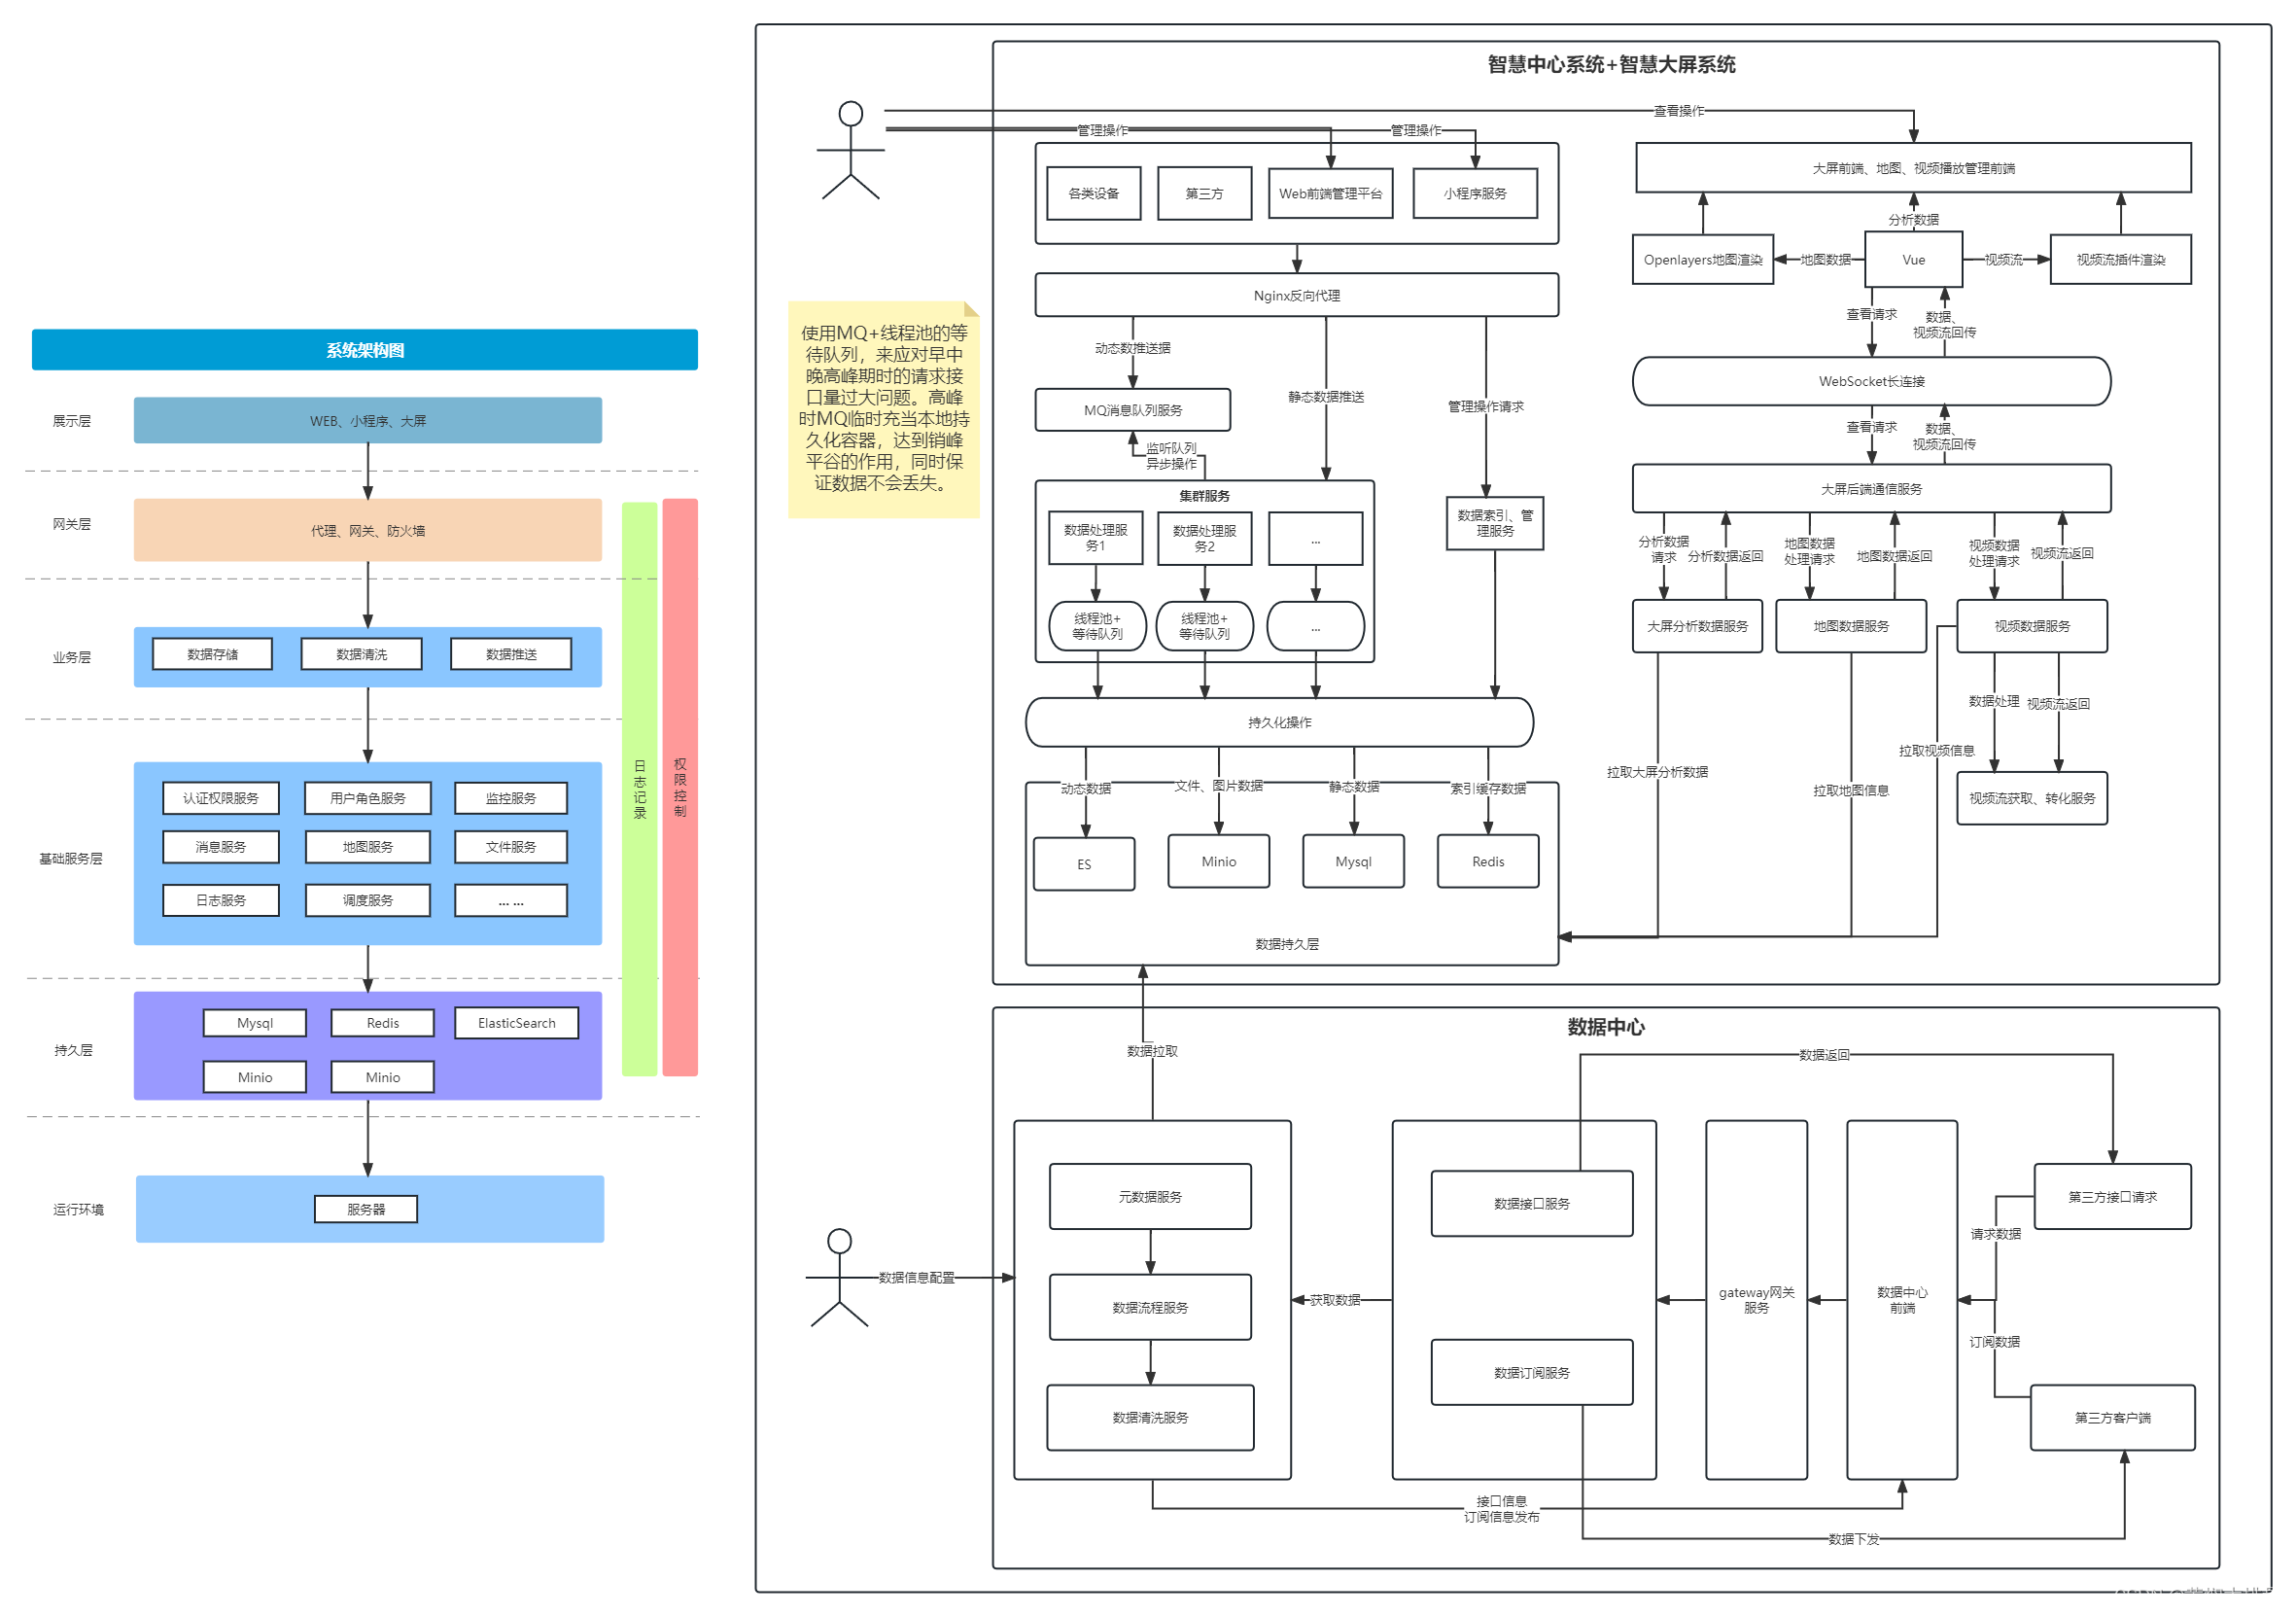Click the 服务器 box
The height and width of the screenshot is (1616, 2296).
(x=366, y=1209)
